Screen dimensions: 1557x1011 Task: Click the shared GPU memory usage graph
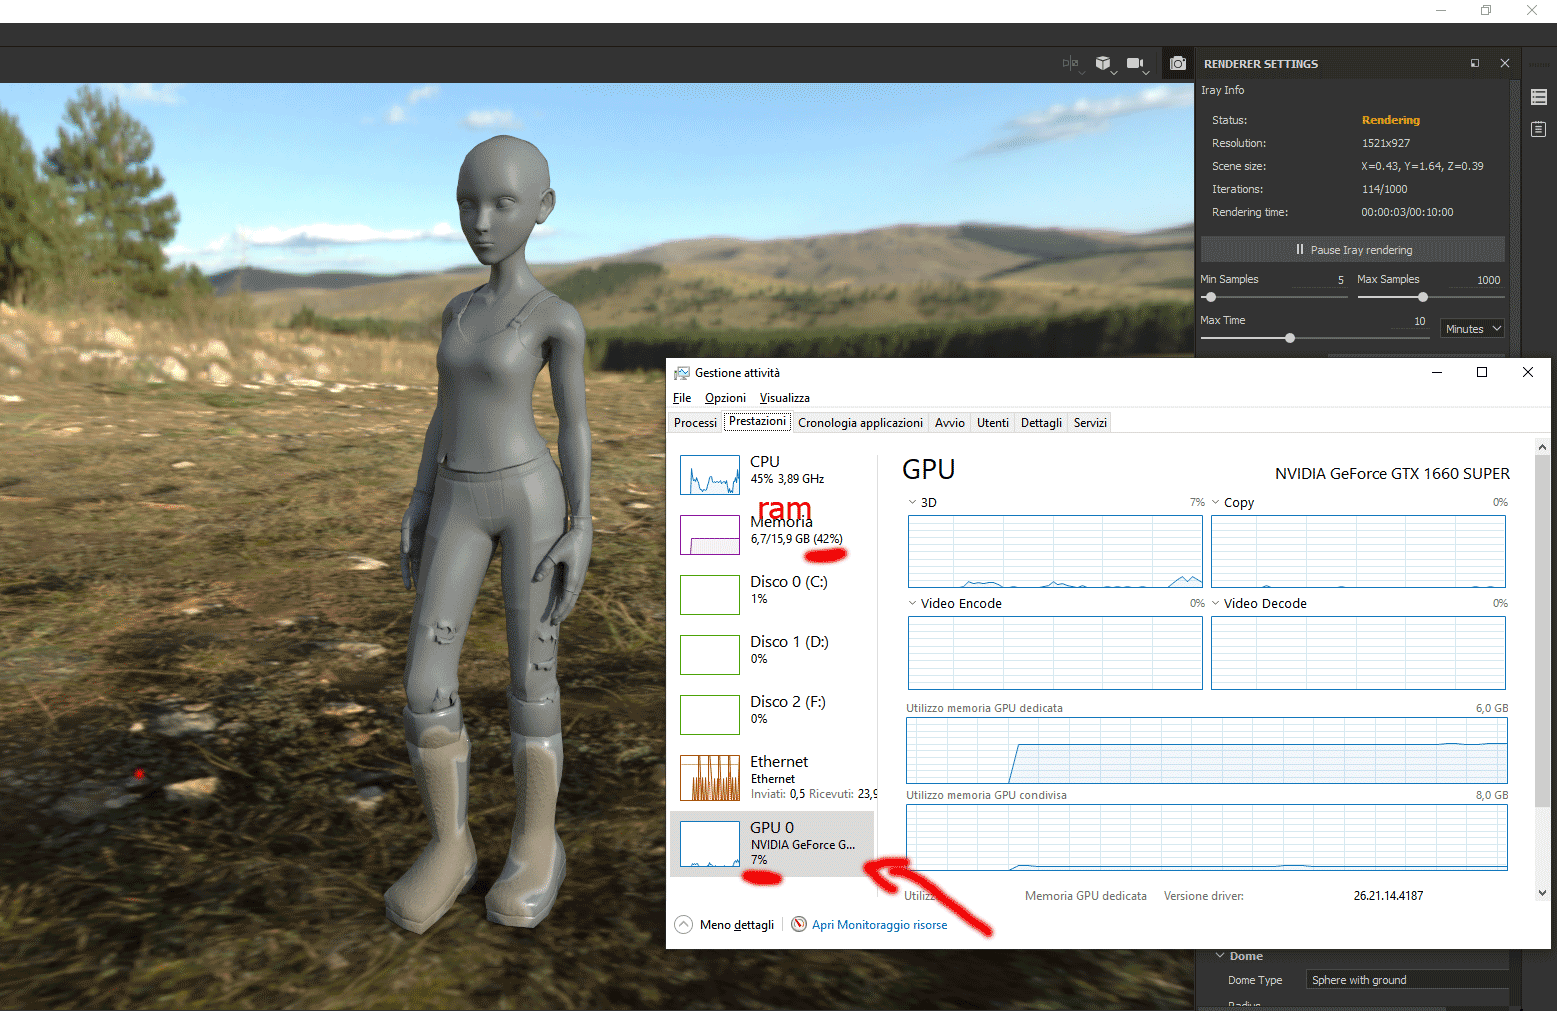coord(1207,837)
